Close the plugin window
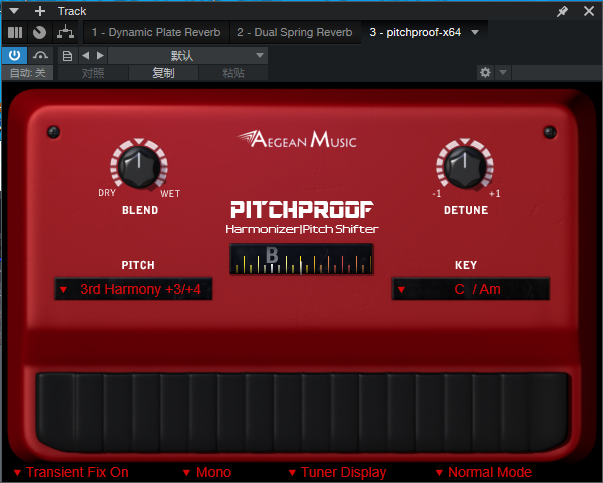 [x=589, y=11]
